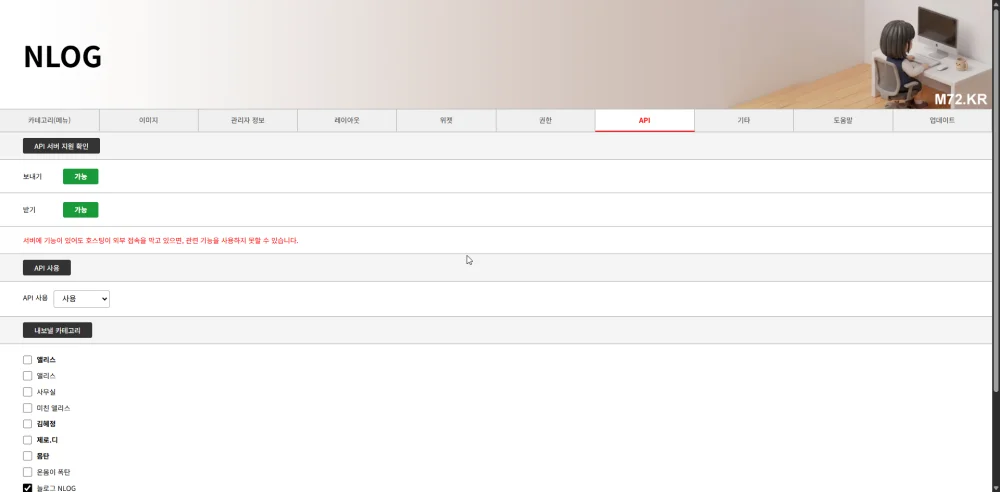Click the 보내기 label
Screen dimensions: 1000x492
pos(33,177)
